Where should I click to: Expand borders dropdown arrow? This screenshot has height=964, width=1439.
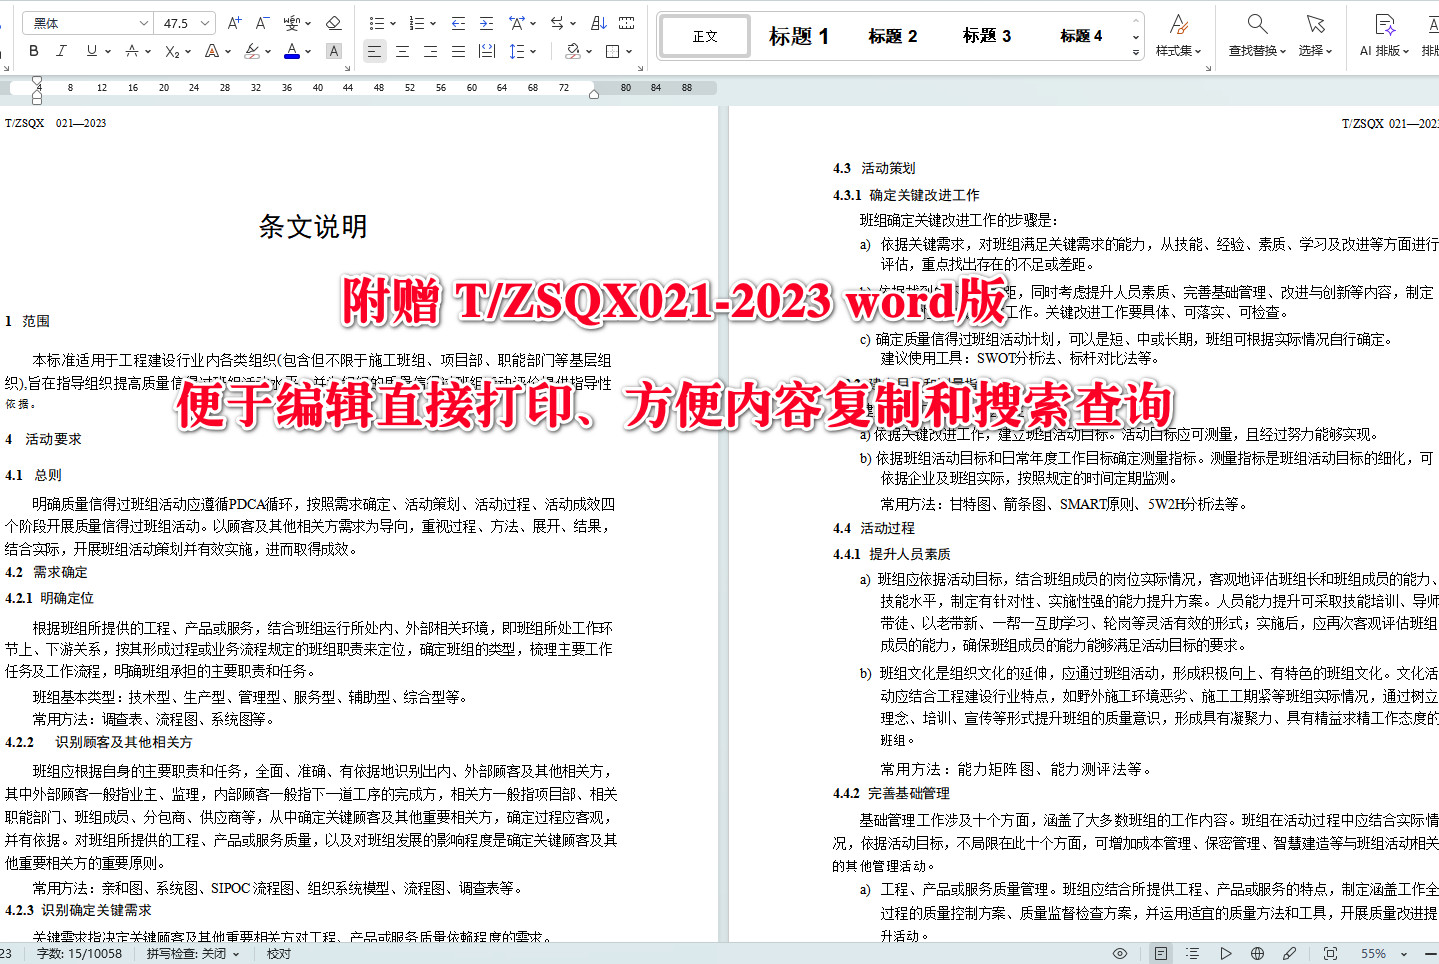(628, 51)
